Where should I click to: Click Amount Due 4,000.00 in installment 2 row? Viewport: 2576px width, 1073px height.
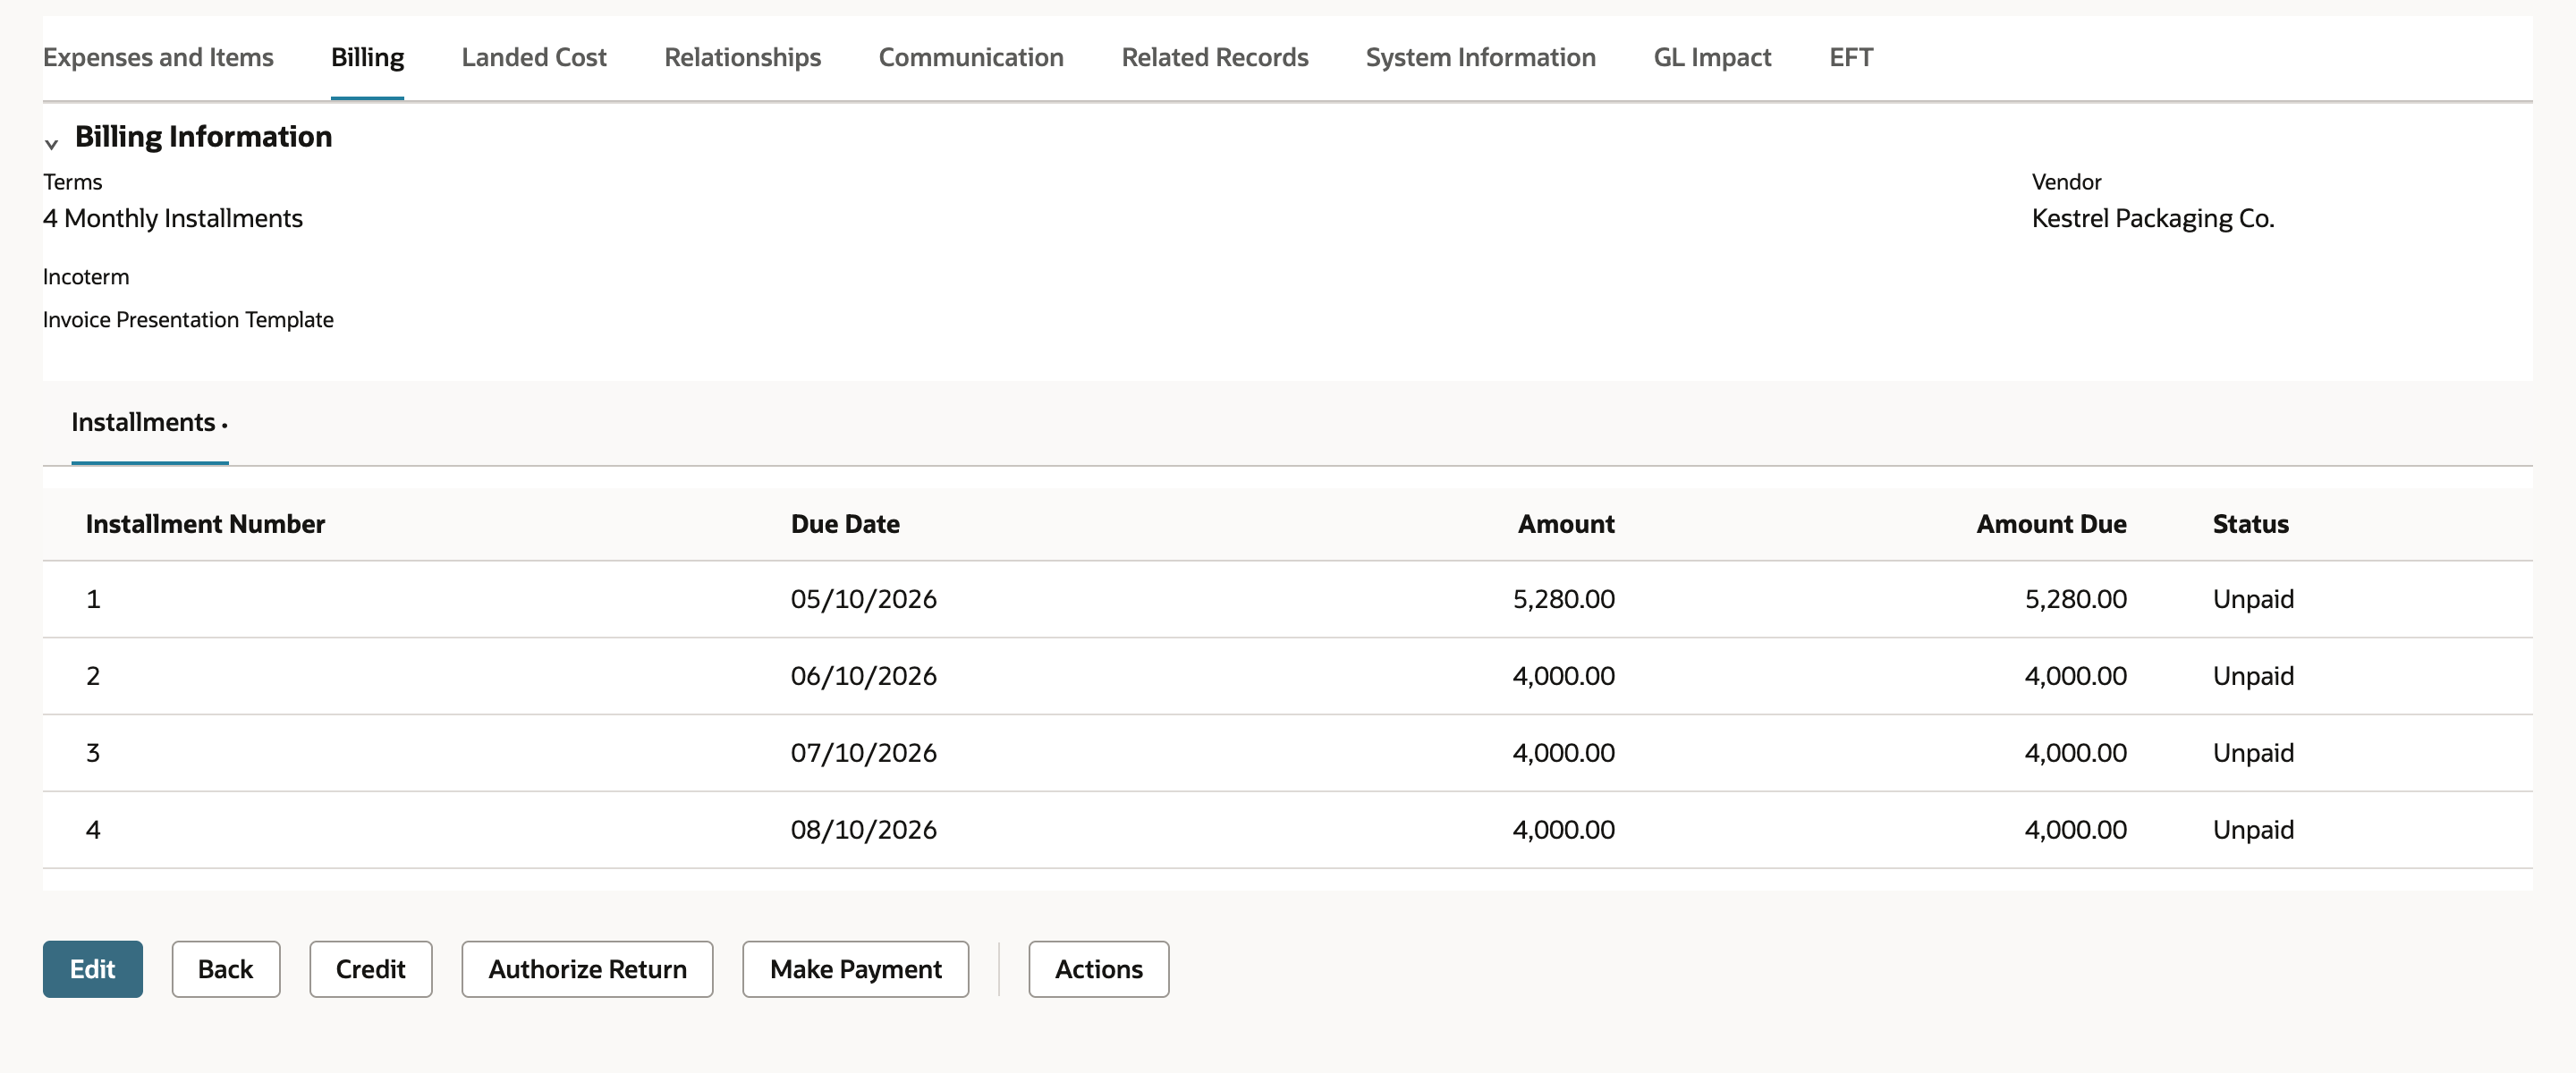click(x=2075, y=675)
